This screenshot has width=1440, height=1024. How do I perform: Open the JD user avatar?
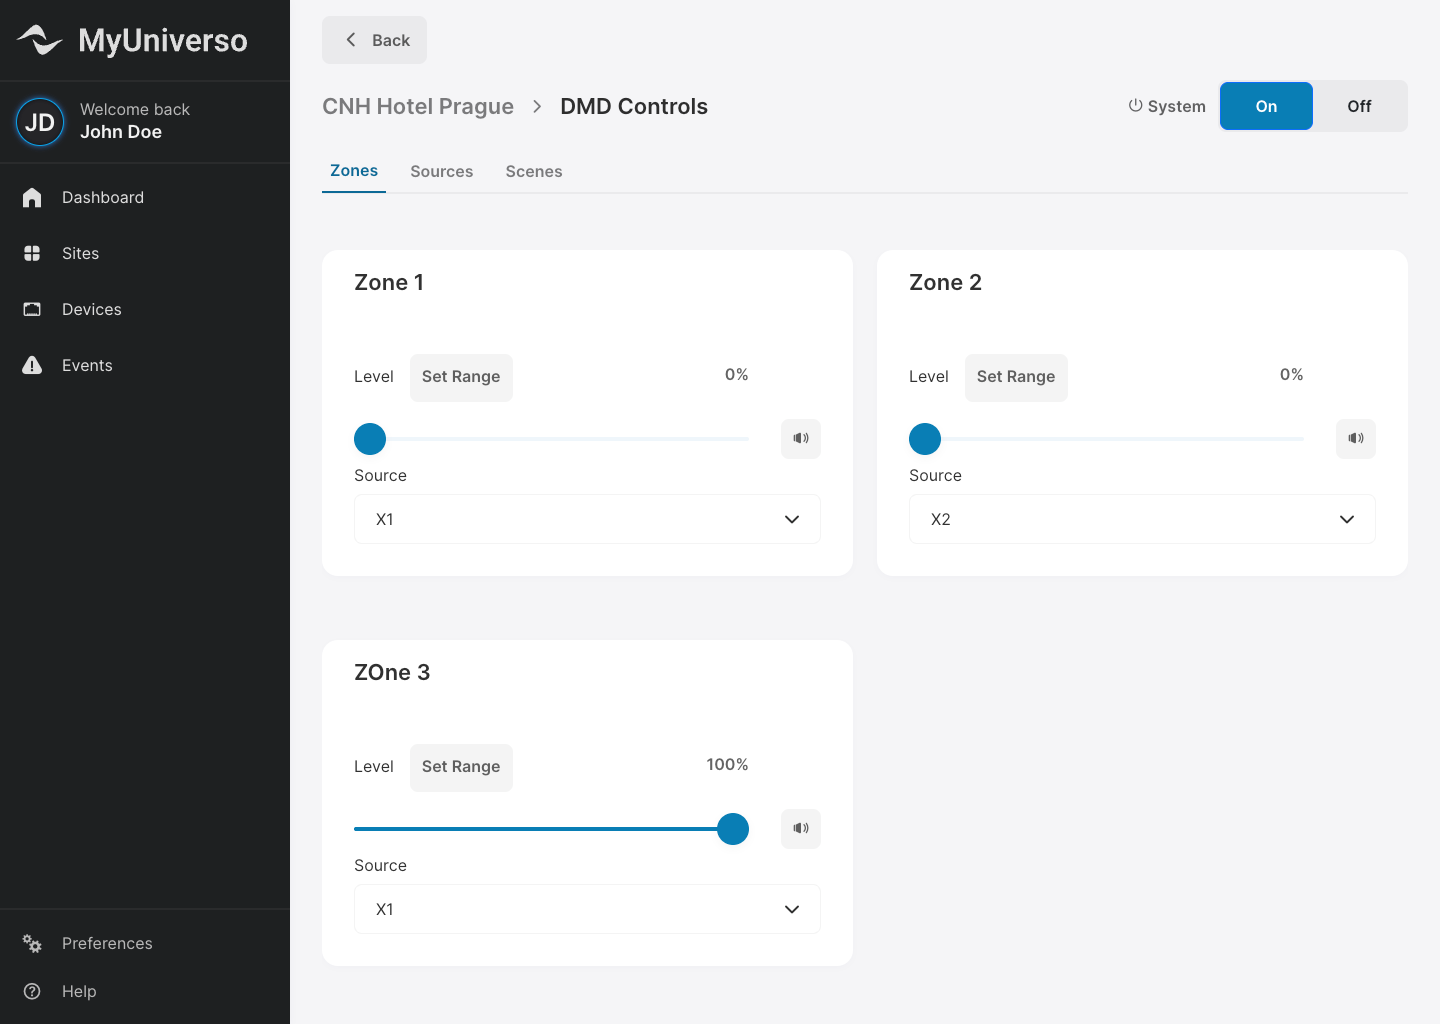(x=40, y=122)
